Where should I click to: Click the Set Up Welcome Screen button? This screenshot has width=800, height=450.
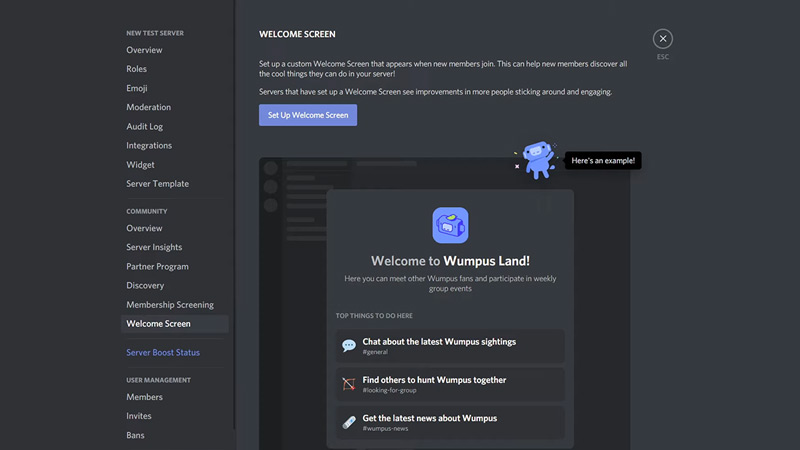308,115
